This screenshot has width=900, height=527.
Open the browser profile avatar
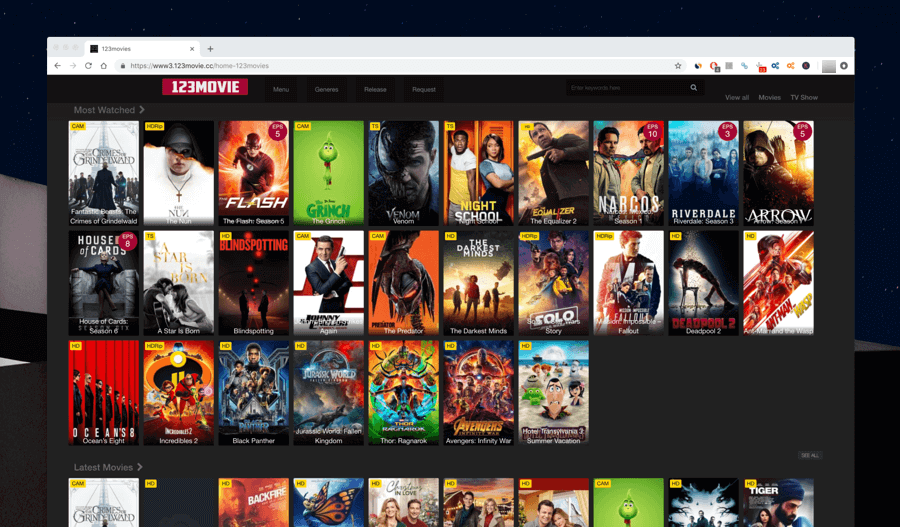click(828, 66)
